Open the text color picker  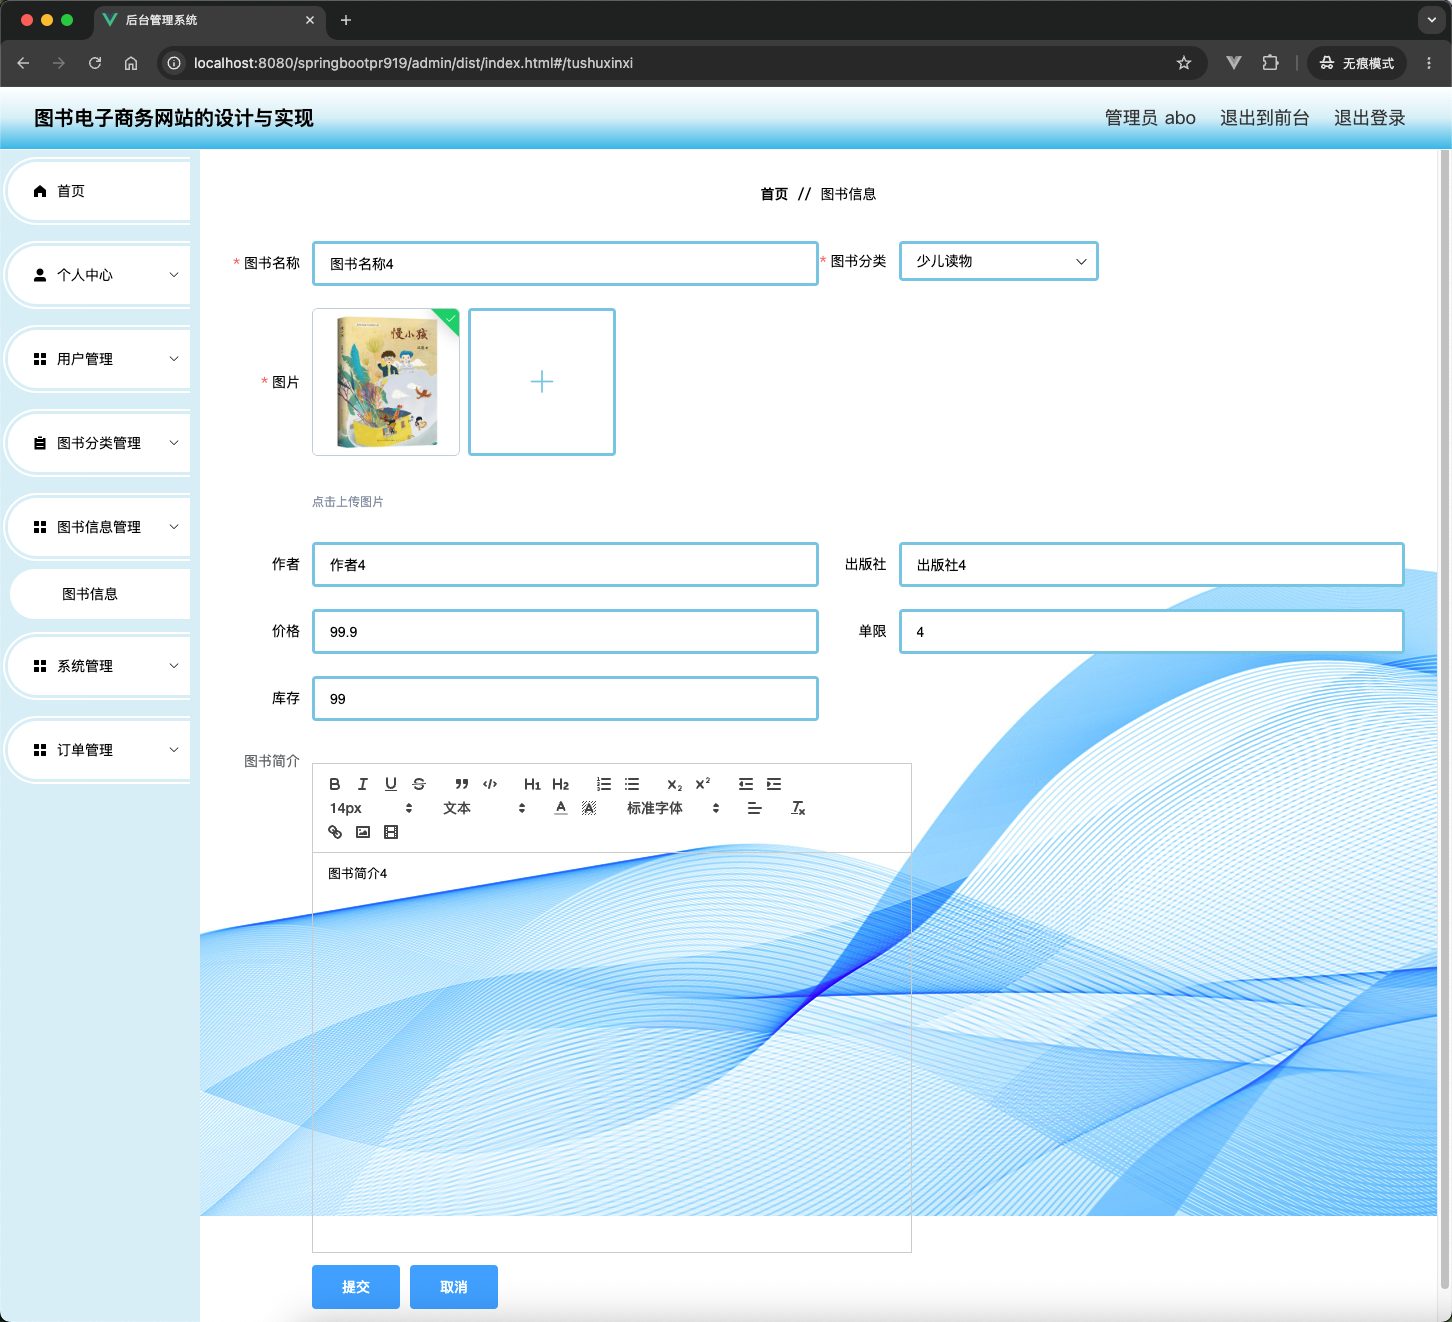pos(561,808)
